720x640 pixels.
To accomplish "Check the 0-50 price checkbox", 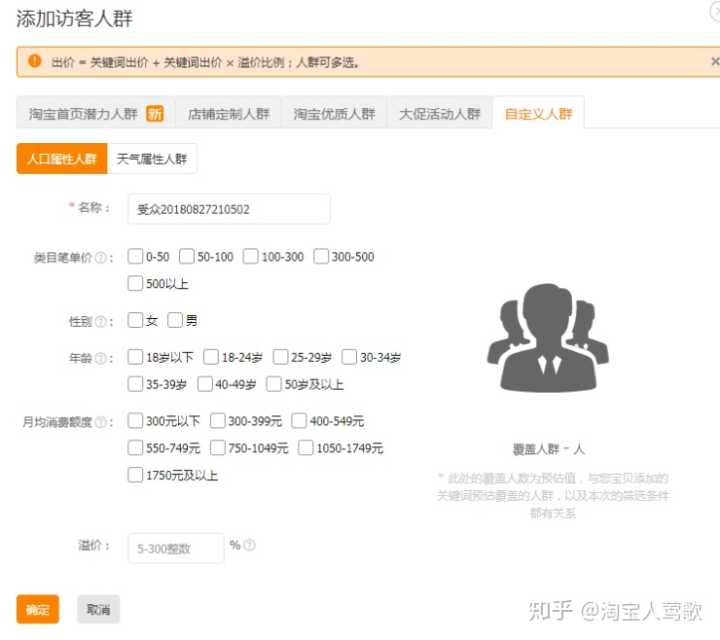I will (x=136, y=257).
